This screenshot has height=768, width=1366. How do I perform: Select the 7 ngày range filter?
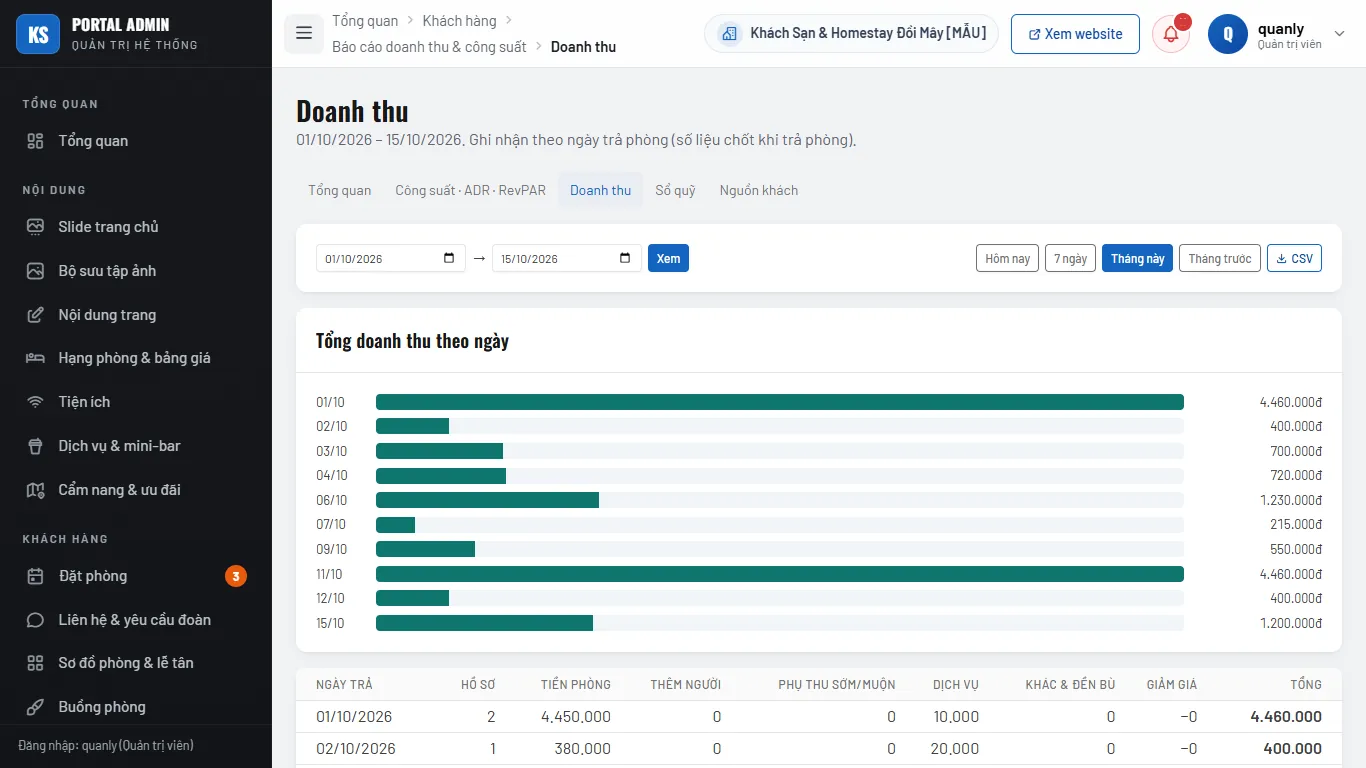point(1070,258)
